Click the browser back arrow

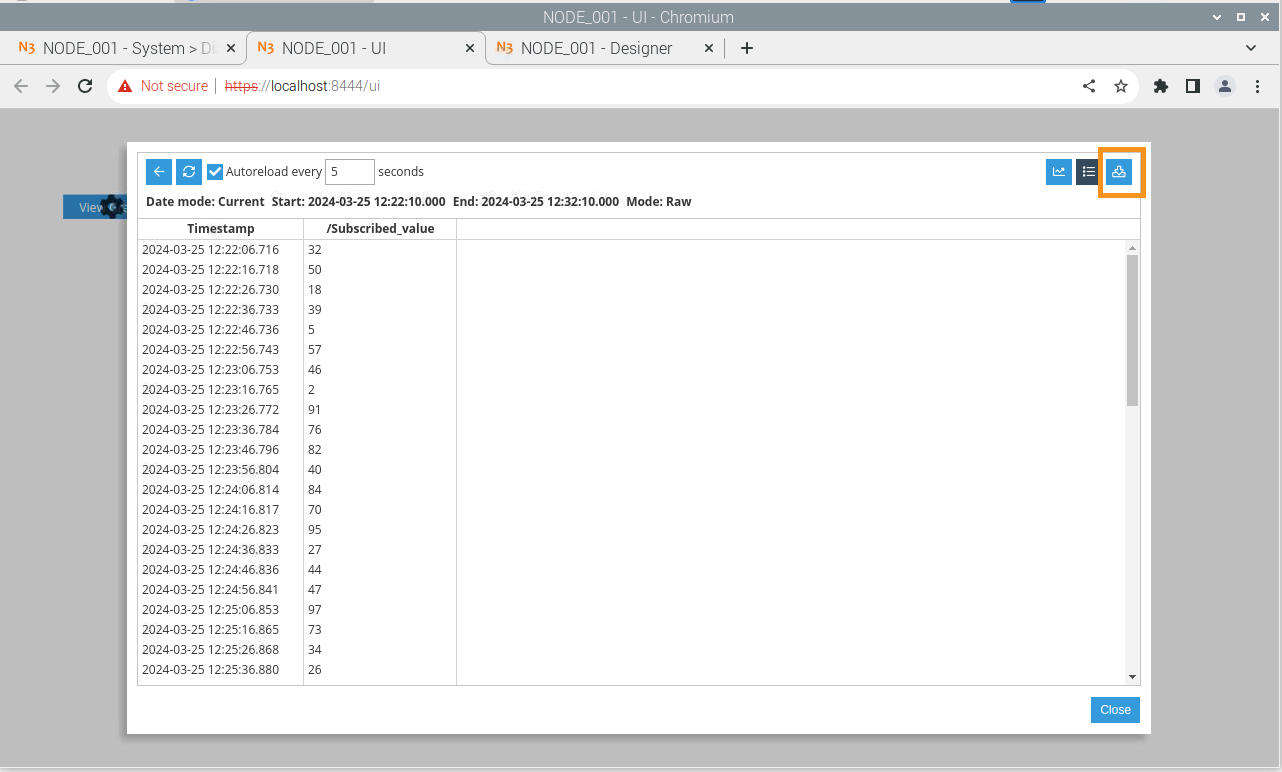pyautogui.click(x=21, y=86)
